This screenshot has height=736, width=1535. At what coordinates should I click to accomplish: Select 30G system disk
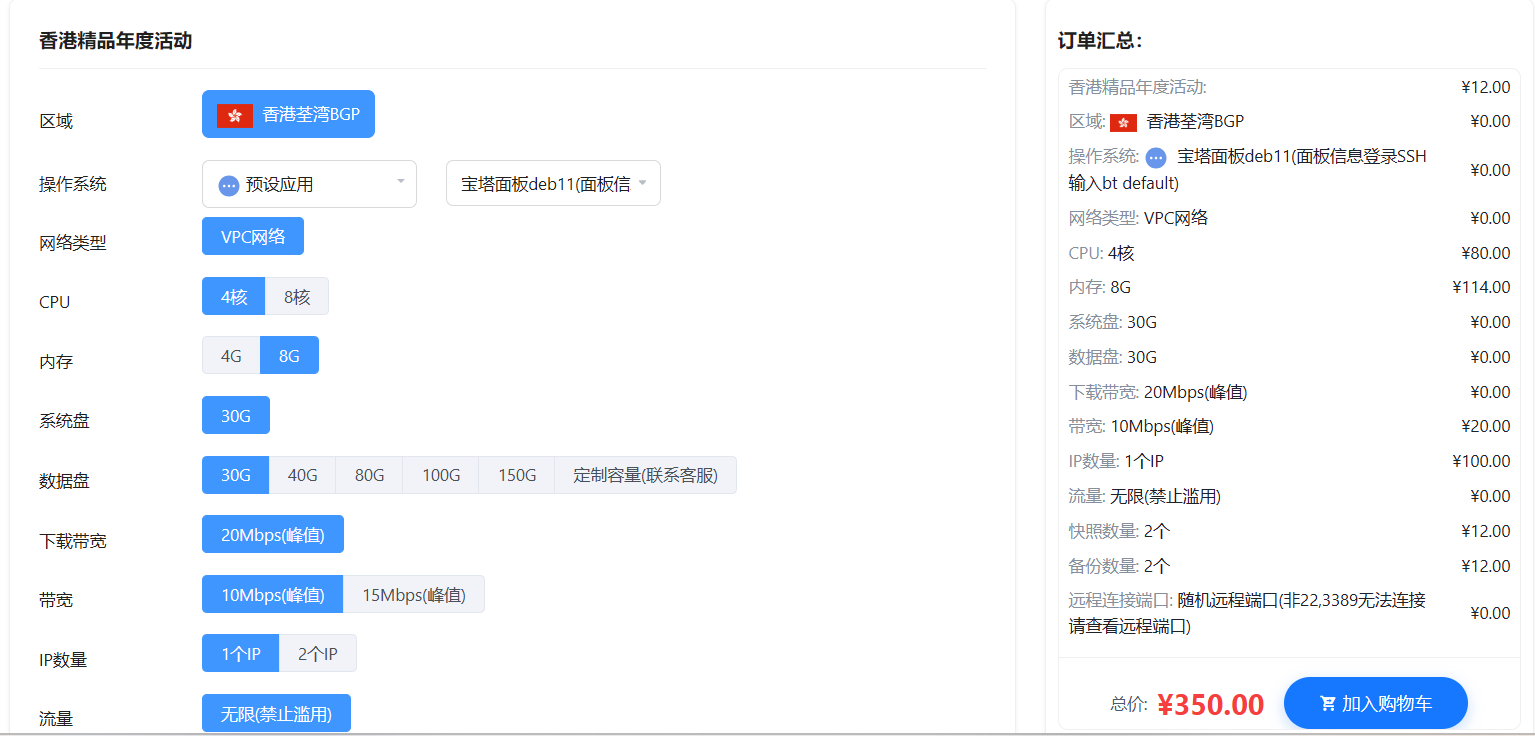(236, 415)
